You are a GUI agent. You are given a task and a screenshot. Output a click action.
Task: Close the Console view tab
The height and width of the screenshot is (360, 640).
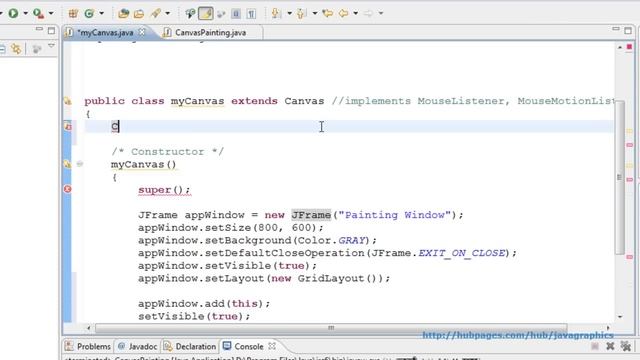point(272,346)
